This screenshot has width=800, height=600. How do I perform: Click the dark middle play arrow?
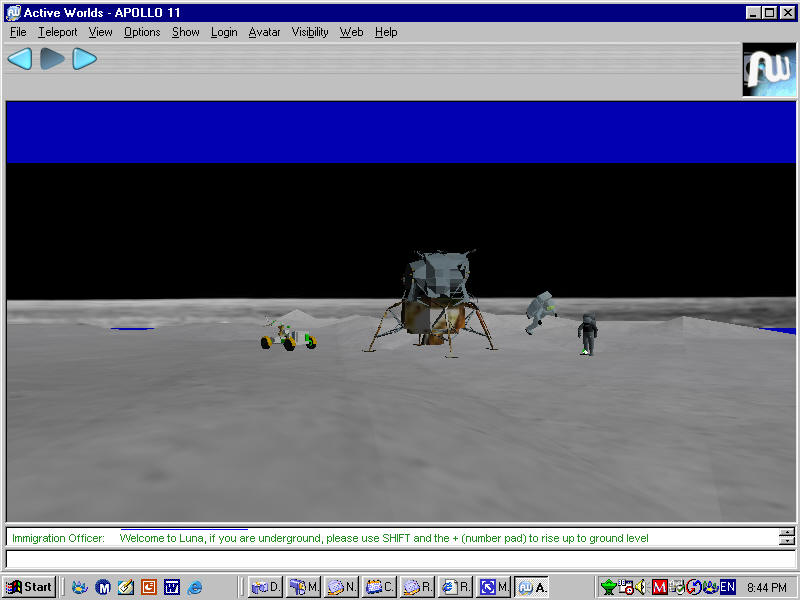[52, 59]
